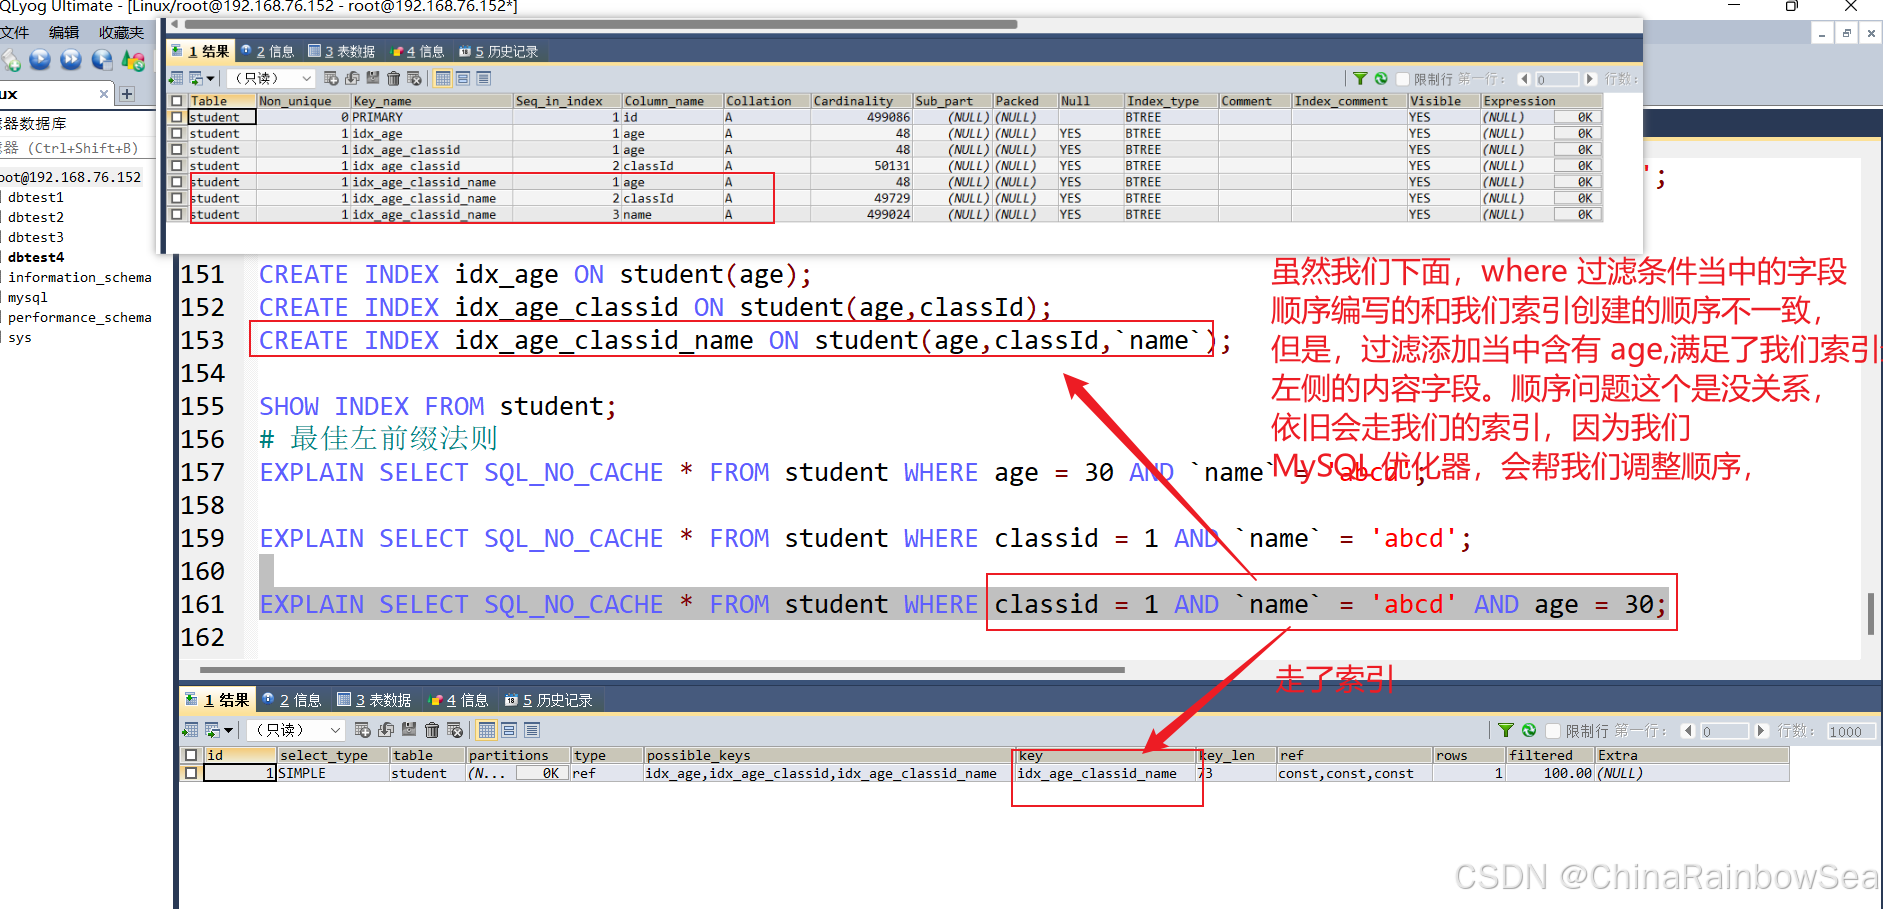Click the Execute Query play icon
1883x909 pixels.
(40, 60)
